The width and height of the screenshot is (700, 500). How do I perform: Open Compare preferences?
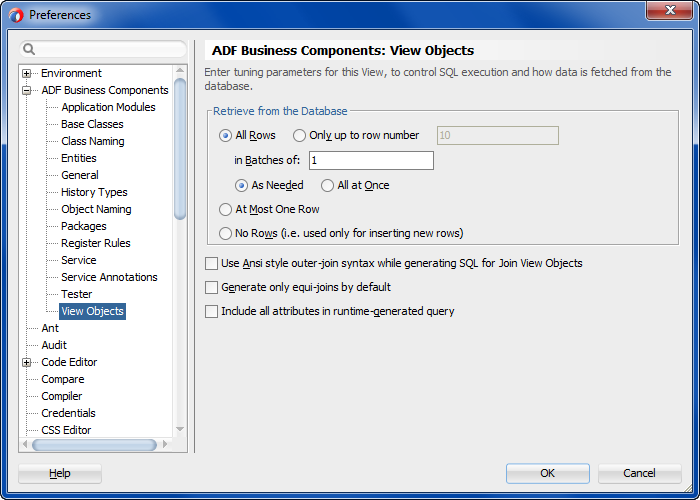click(63, 379)
